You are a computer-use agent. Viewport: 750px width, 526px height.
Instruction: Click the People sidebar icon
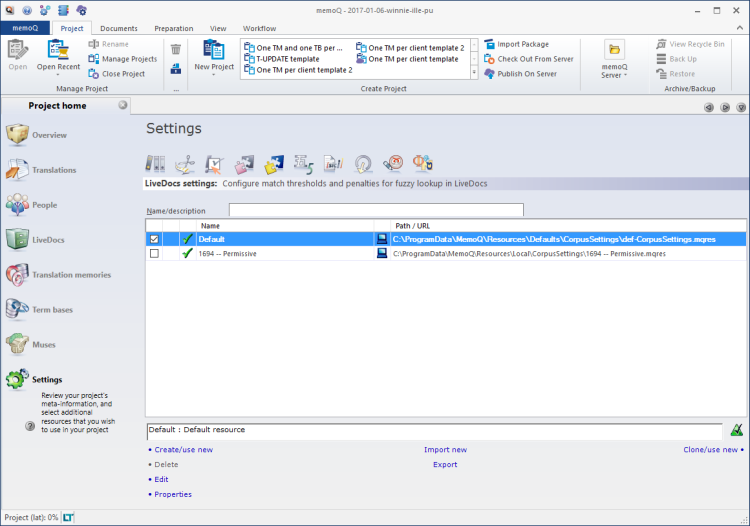coord(18,204)
